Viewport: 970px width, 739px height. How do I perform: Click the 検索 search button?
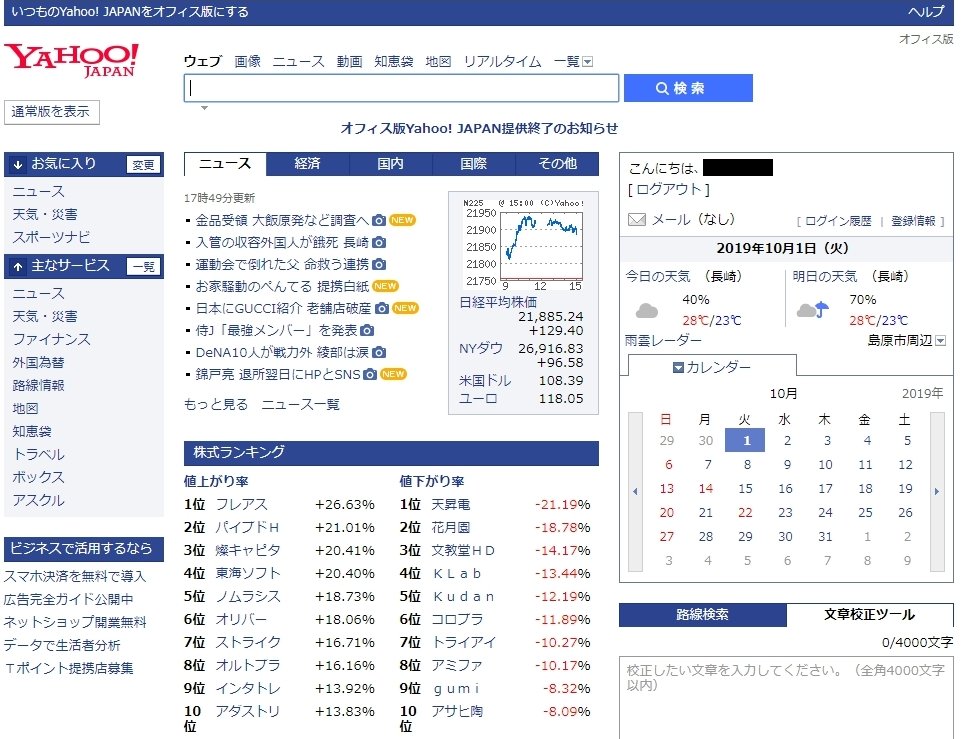tap(688, 88)
